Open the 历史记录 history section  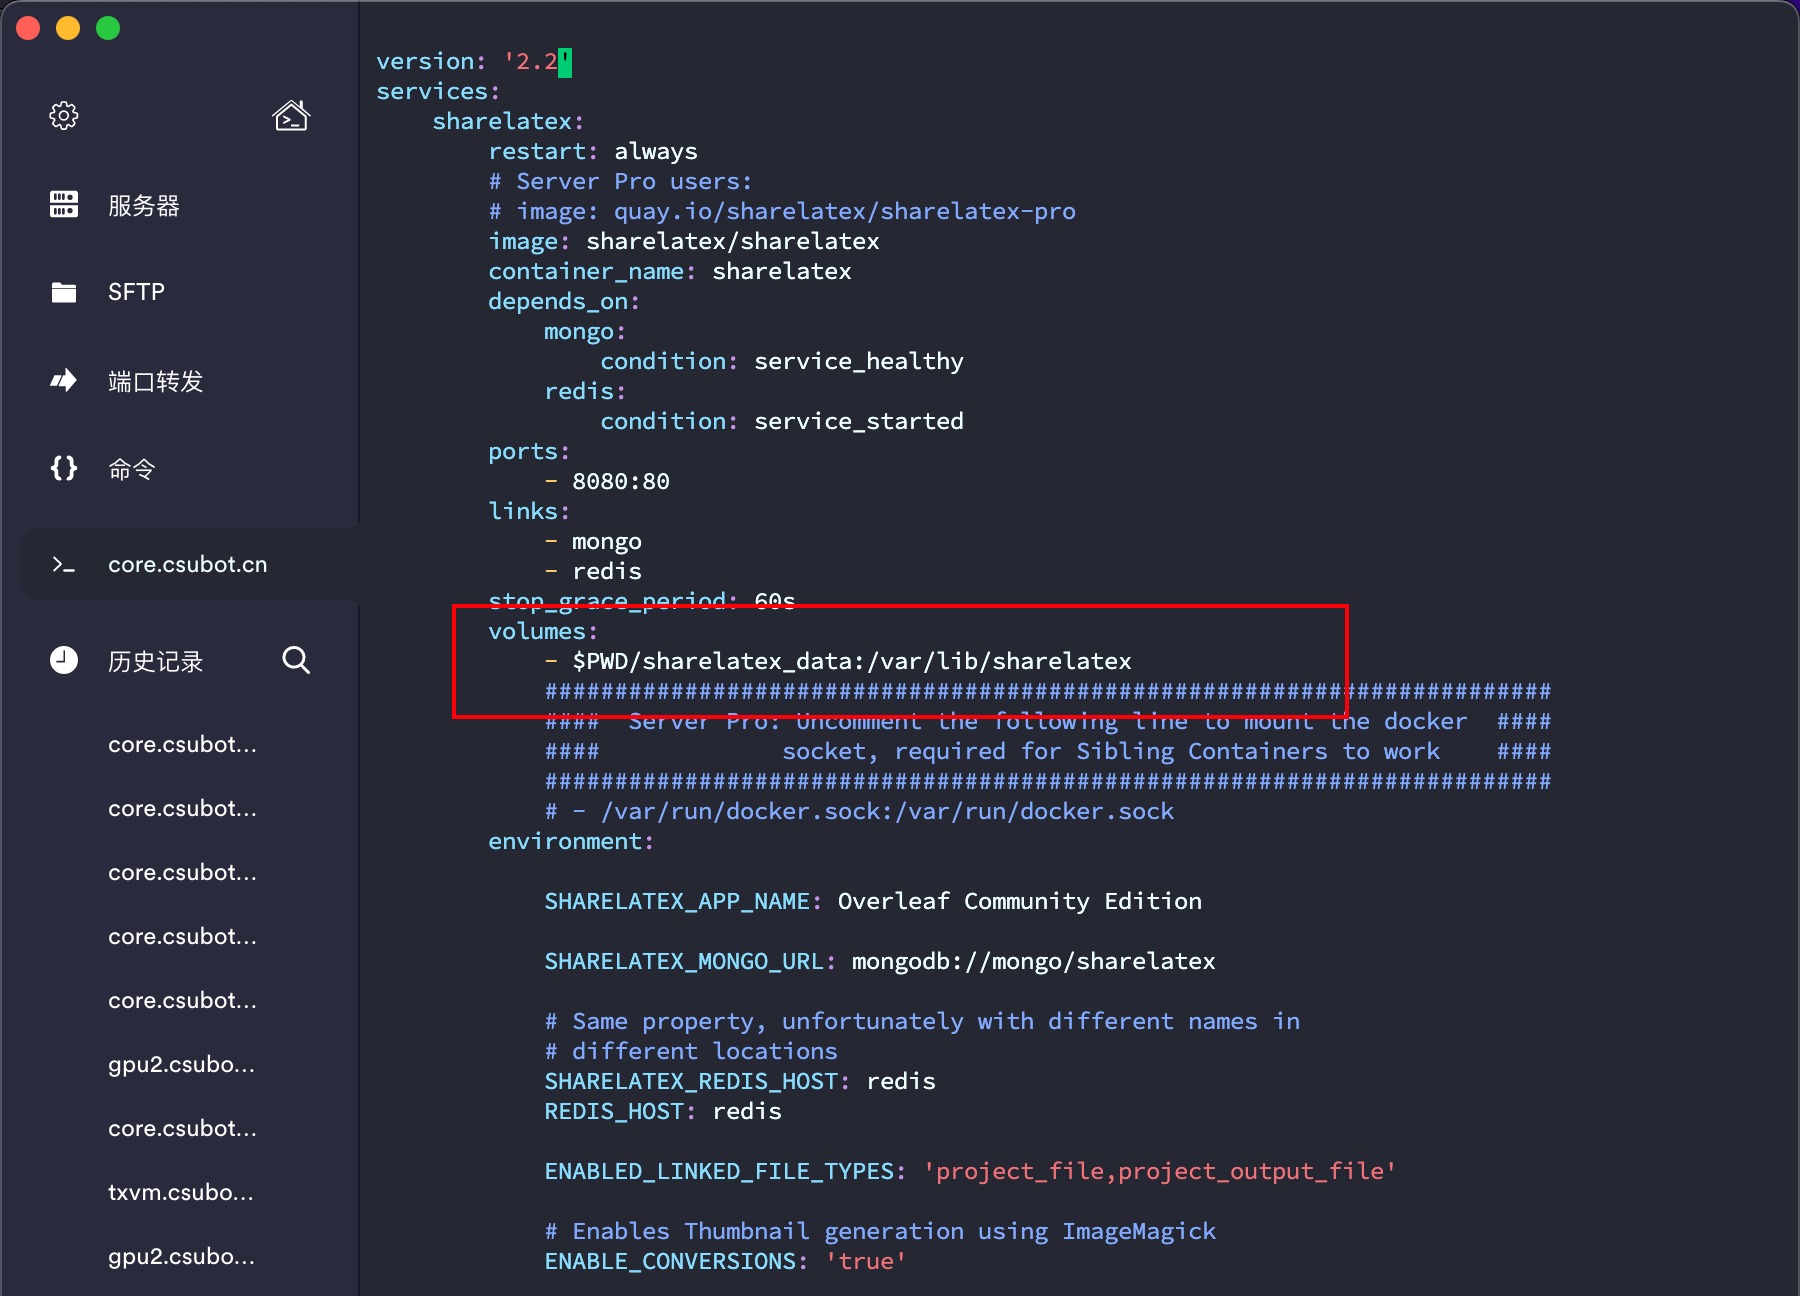[x=154, y=660]
